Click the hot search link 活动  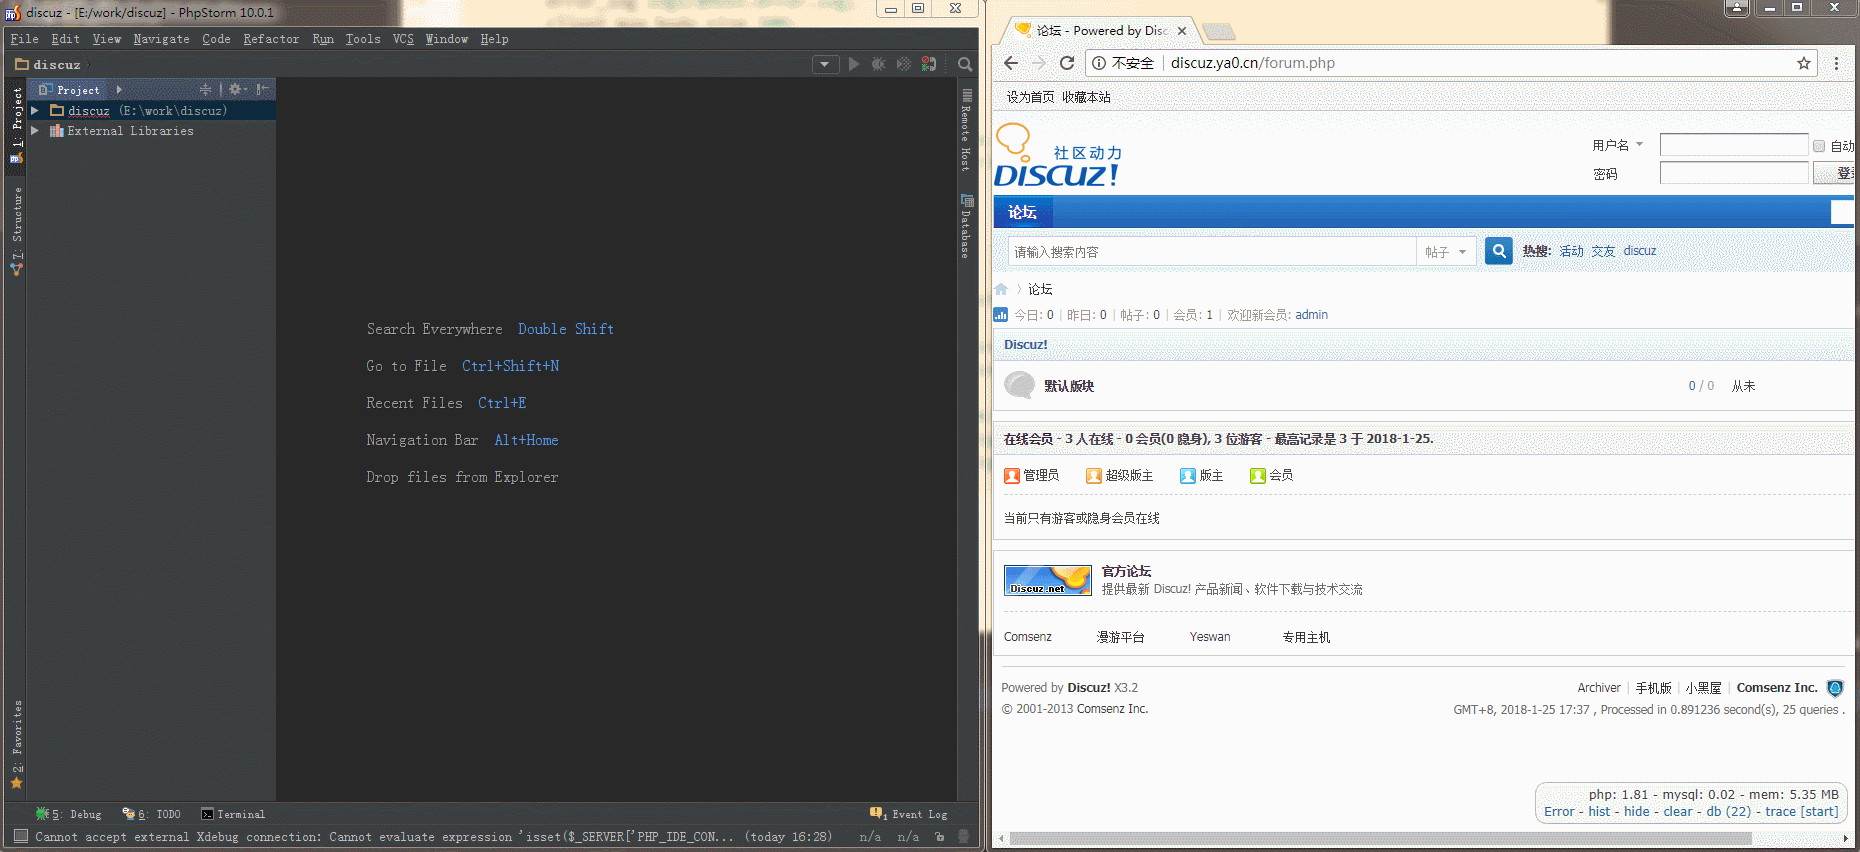coord(1571,251)
